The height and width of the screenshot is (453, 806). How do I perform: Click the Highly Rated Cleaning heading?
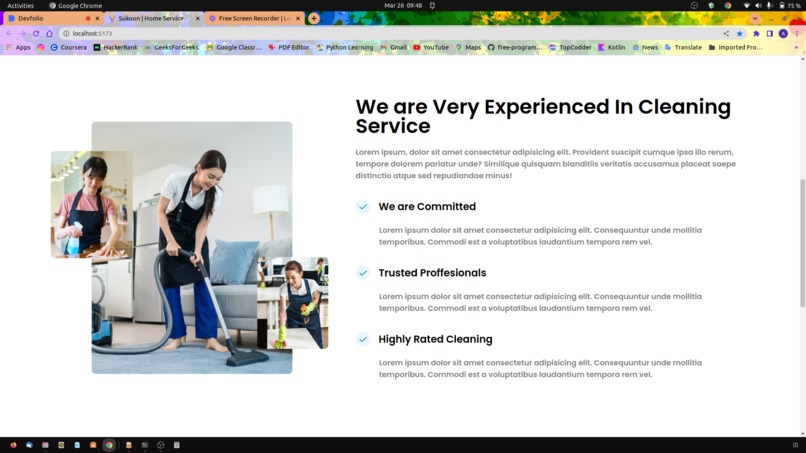(x=435, y=339)
